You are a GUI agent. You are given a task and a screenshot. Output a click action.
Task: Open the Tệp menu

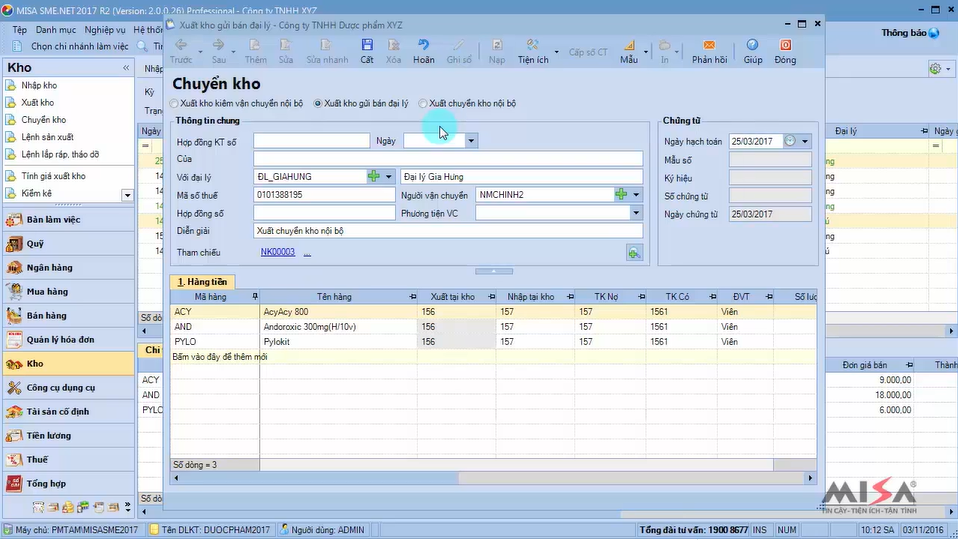click(20, 29)
